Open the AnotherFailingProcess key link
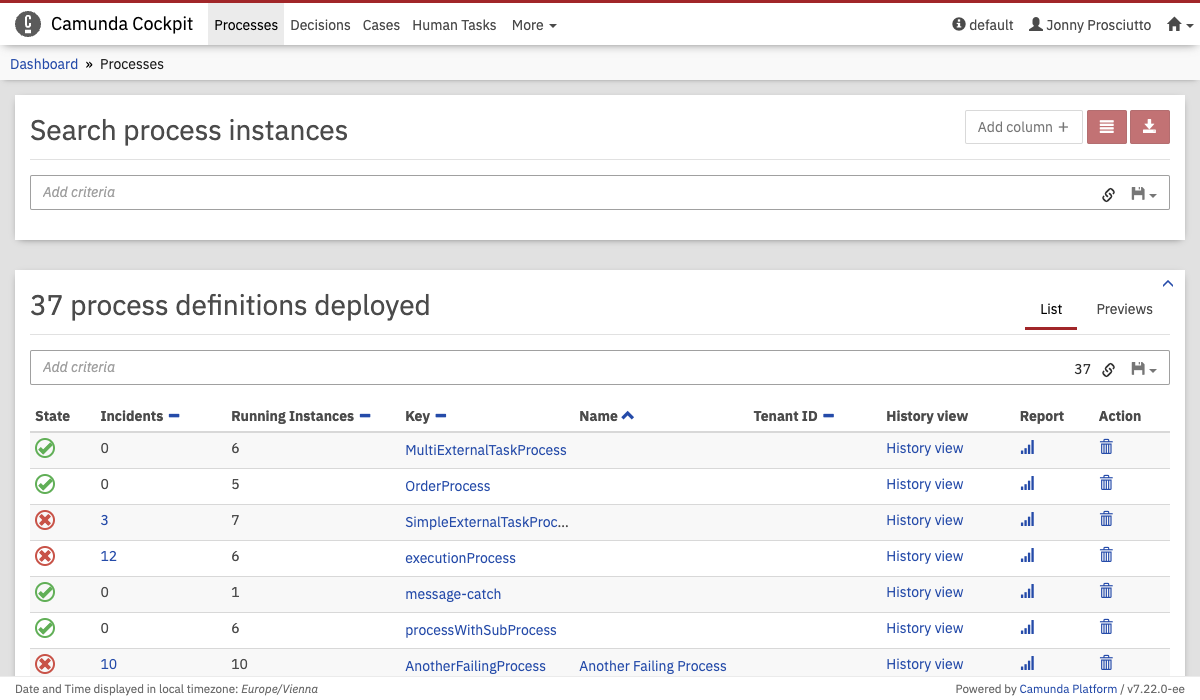Viewport: 1200px width, 700px height. click(x=475, y=666)
